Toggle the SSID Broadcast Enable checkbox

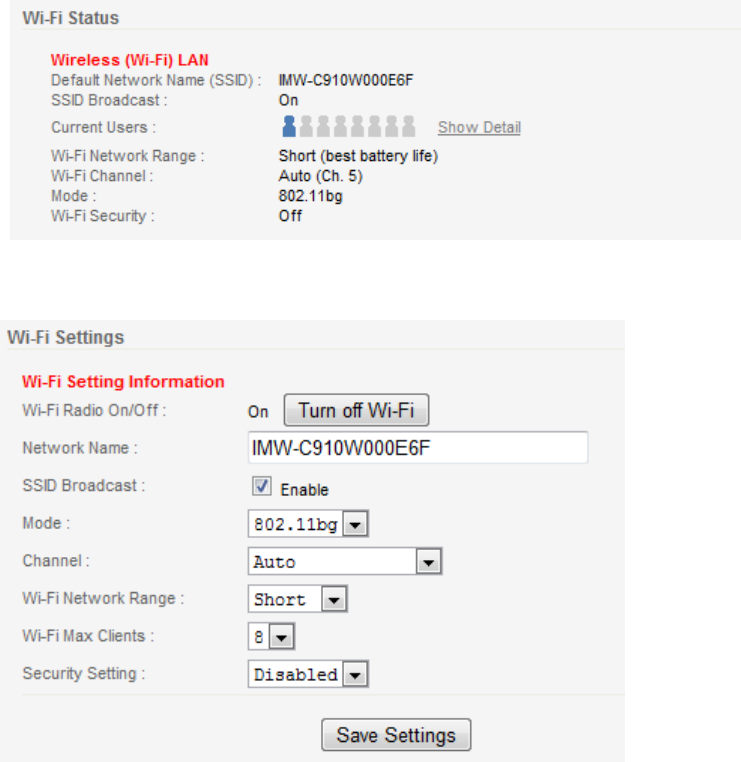pos(261,486)
